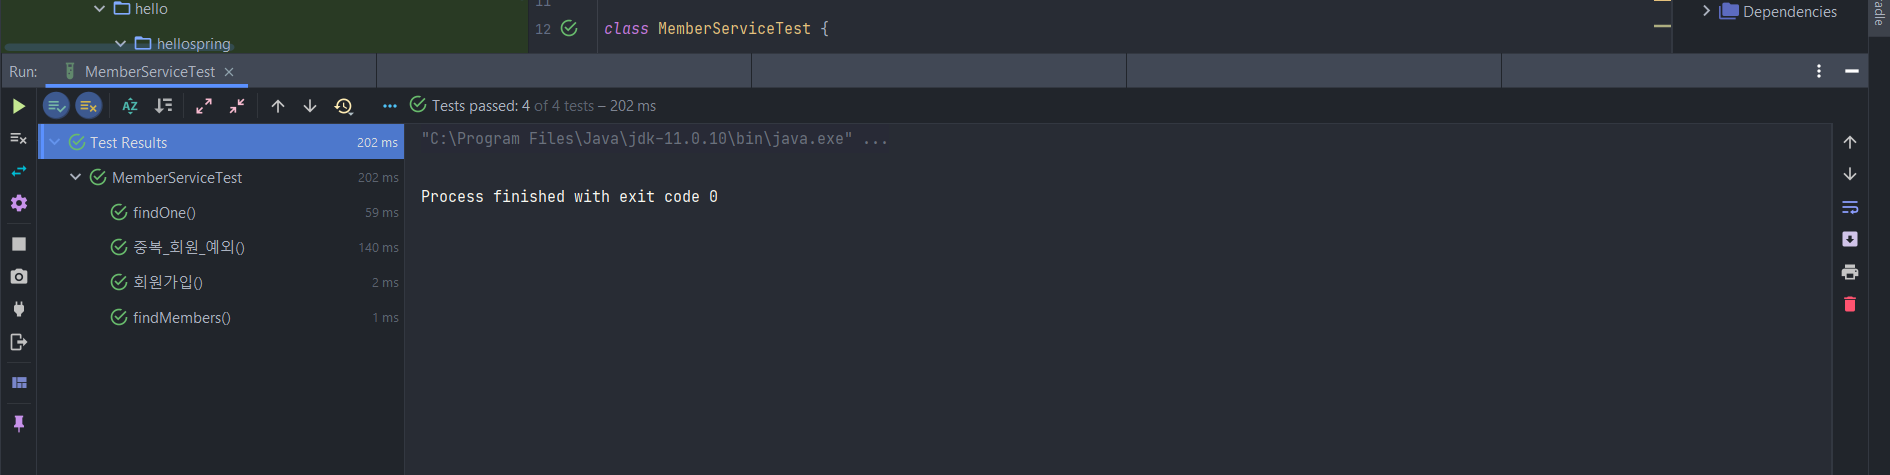Print the console output
Screen dimensions: 1890x475
[x=1850, y=272]
